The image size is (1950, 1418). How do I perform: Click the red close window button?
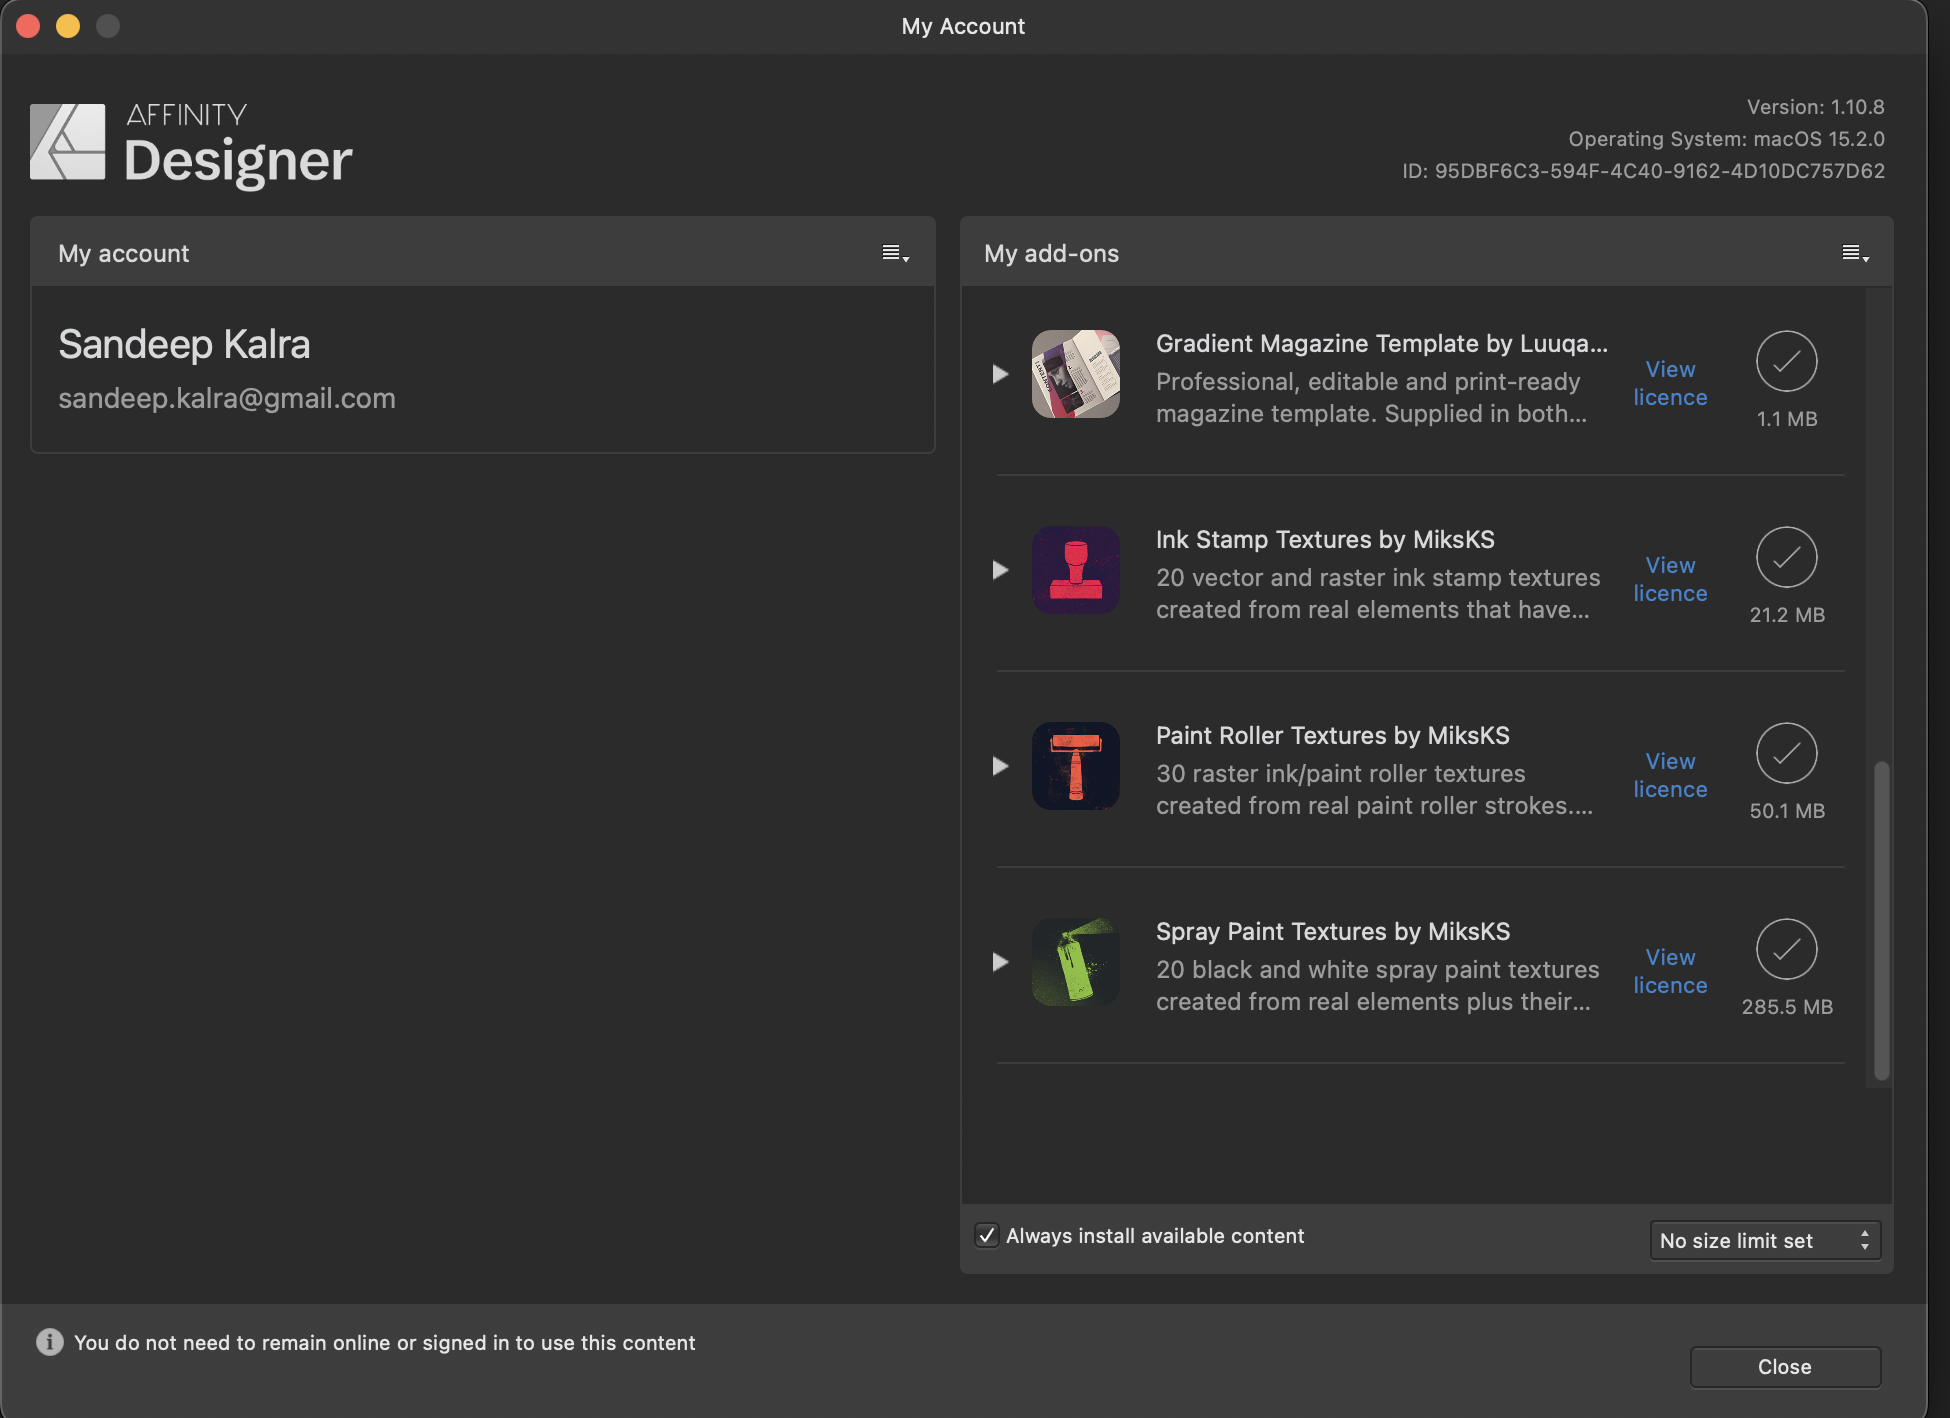(28, 26)
